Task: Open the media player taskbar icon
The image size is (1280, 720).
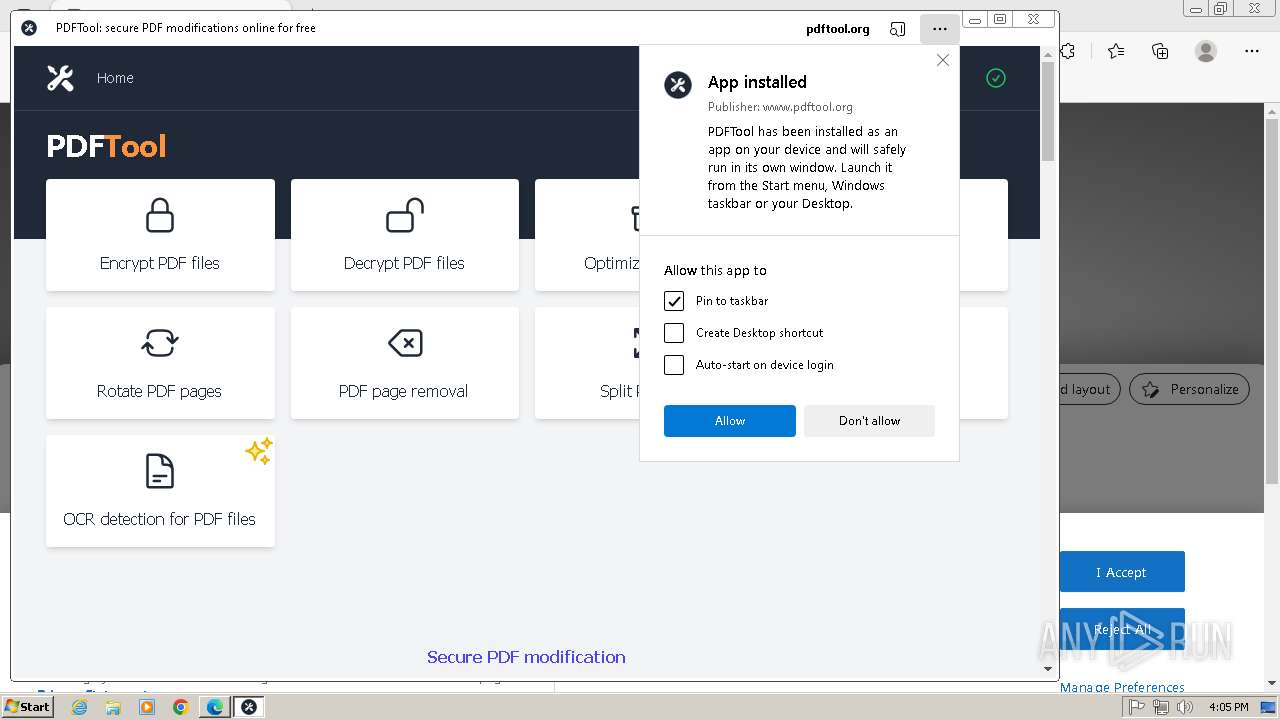Action: [x=147, y=707]
